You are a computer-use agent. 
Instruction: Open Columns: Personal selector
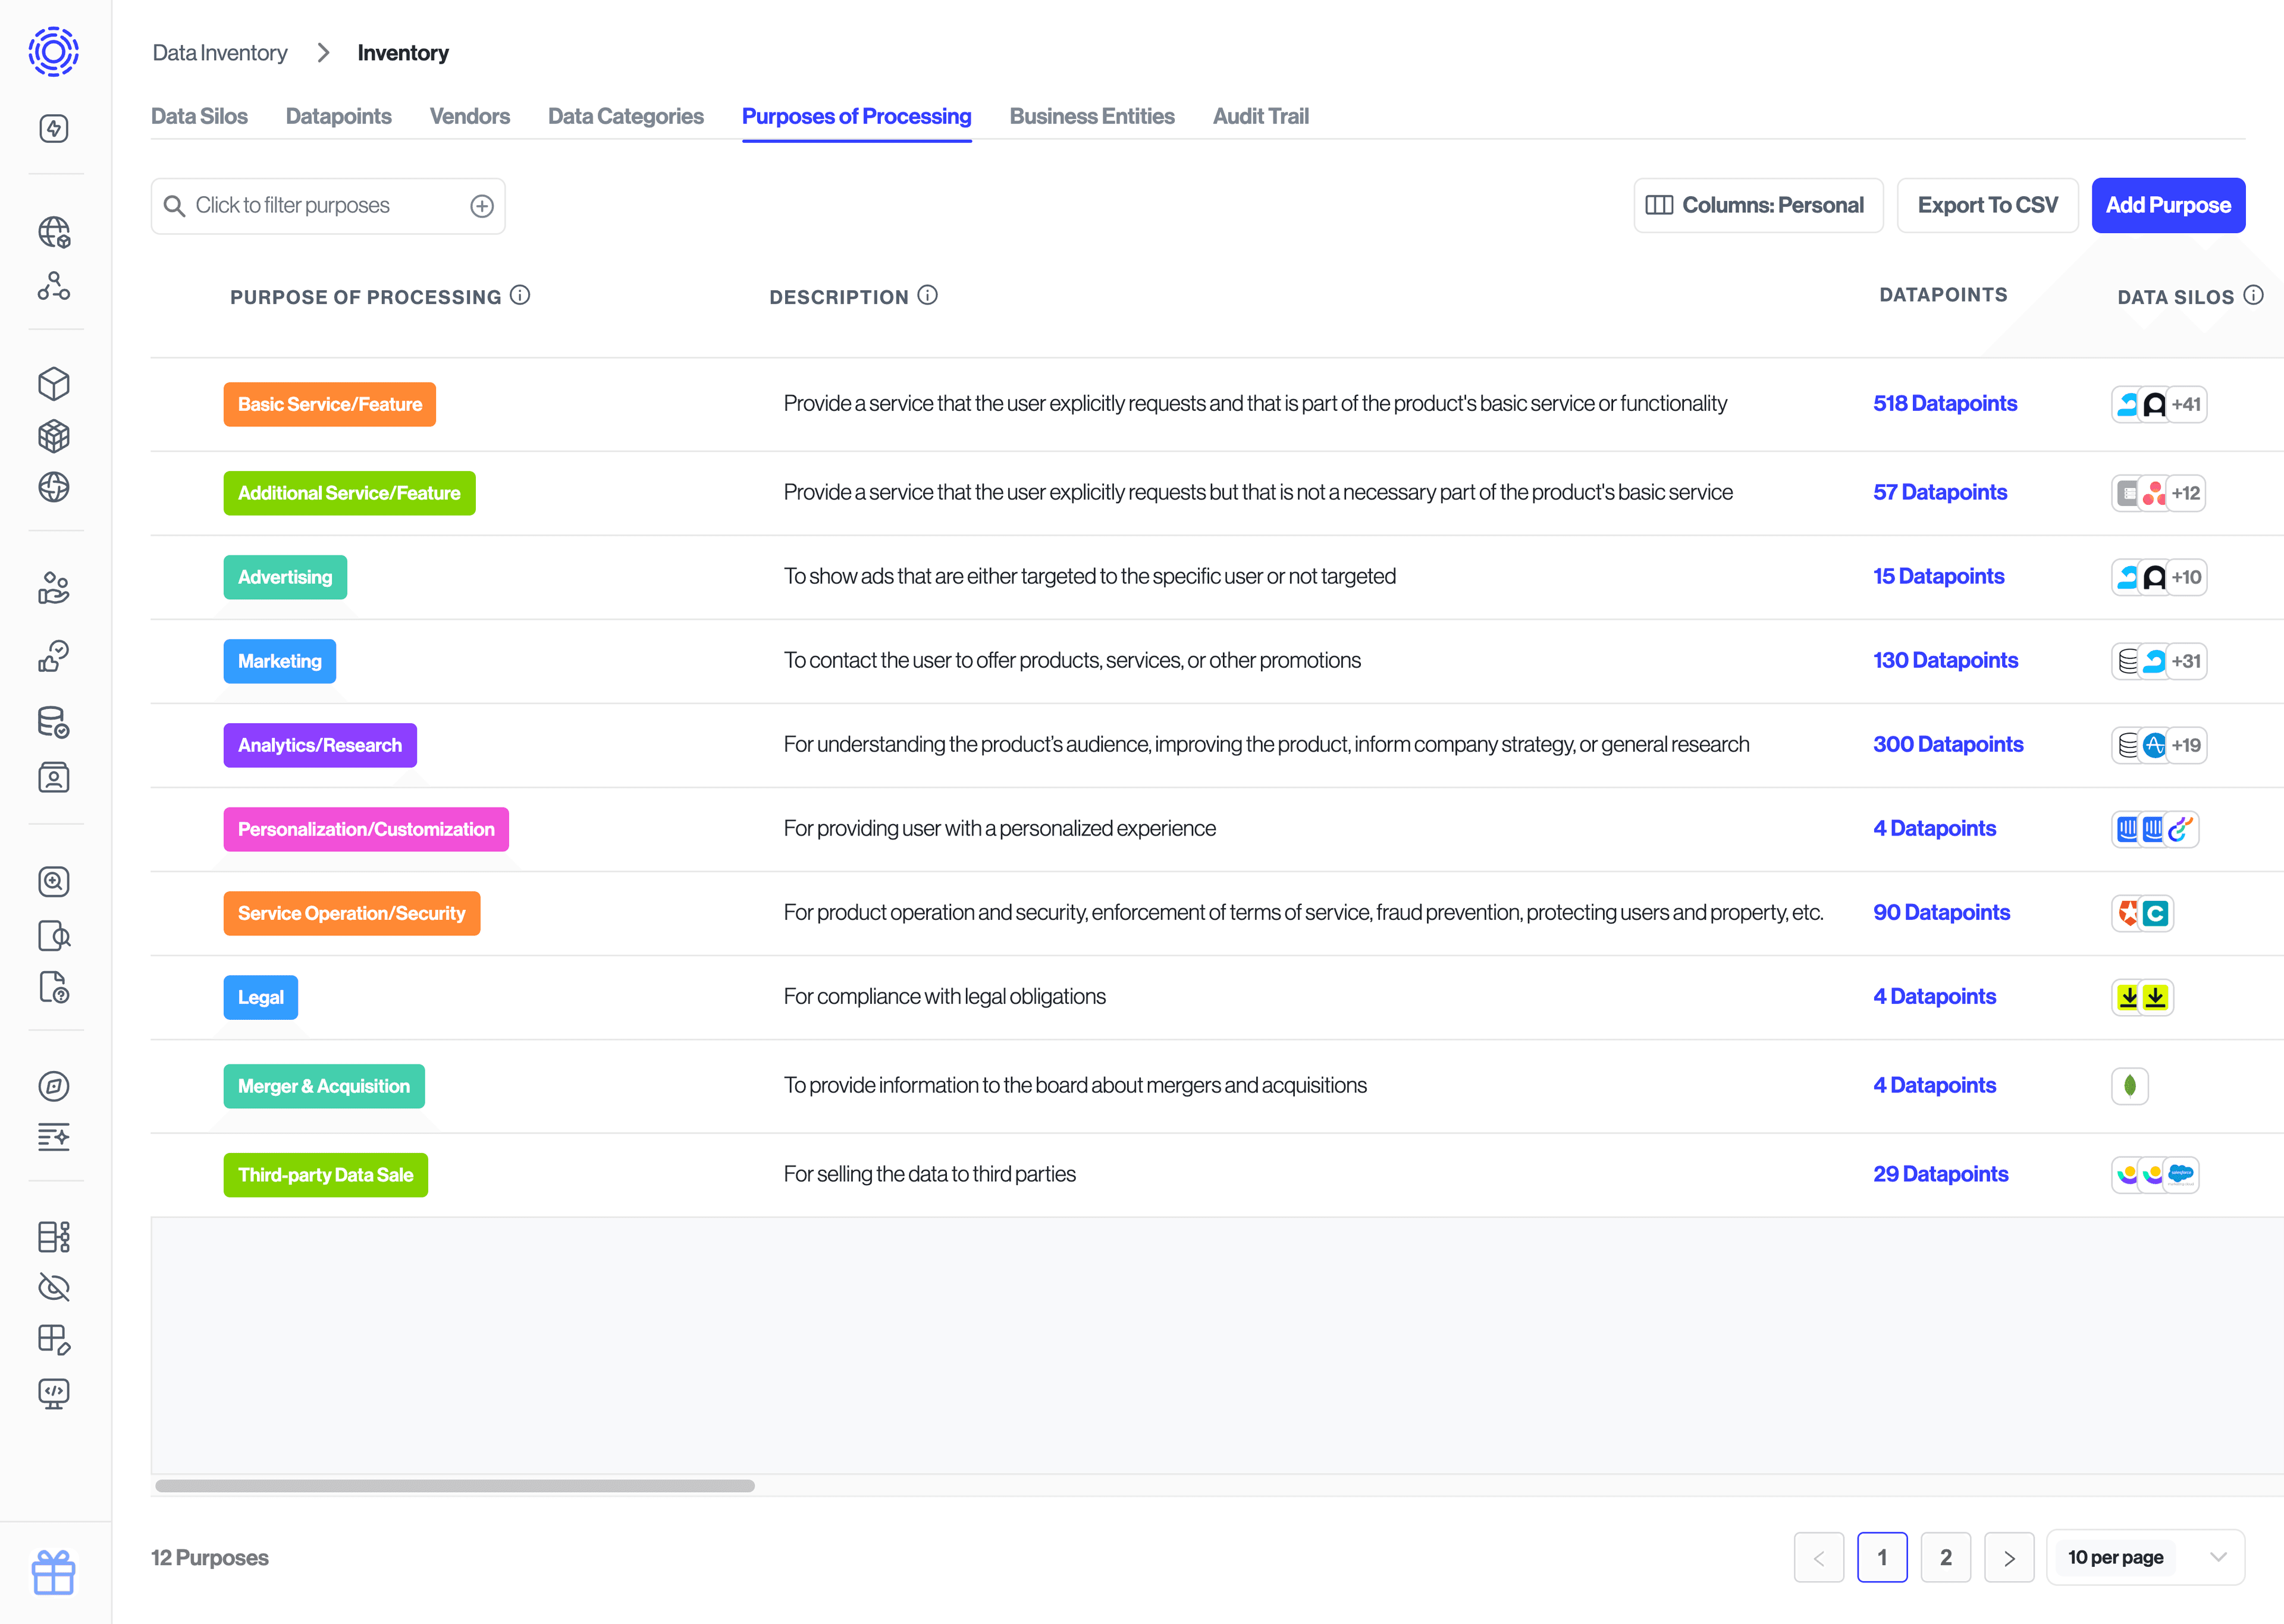(1757, 205)
